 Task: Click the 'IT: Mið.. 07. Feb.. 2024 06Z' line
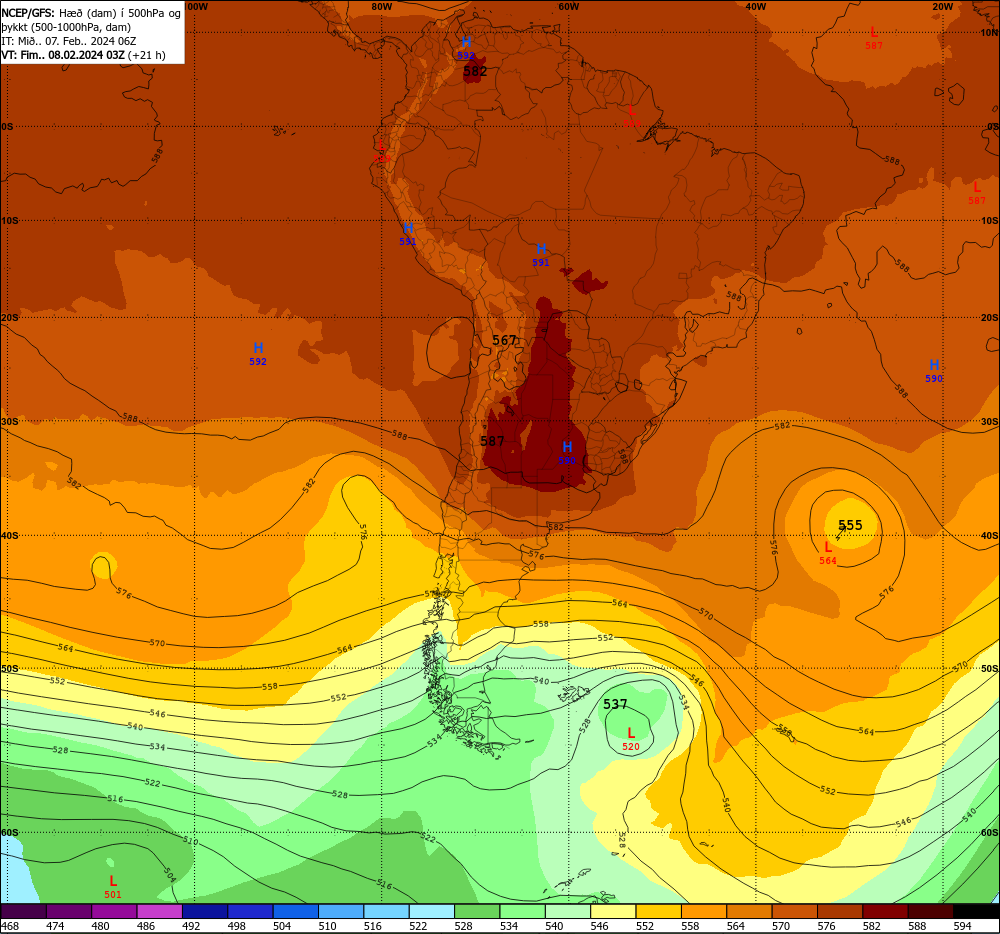coord(69,41)
